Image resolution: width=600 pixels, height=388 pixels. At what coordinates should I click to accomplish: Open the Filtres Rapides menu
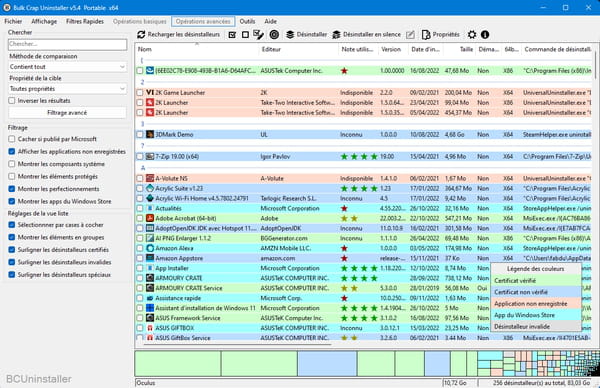click(85, 21)
